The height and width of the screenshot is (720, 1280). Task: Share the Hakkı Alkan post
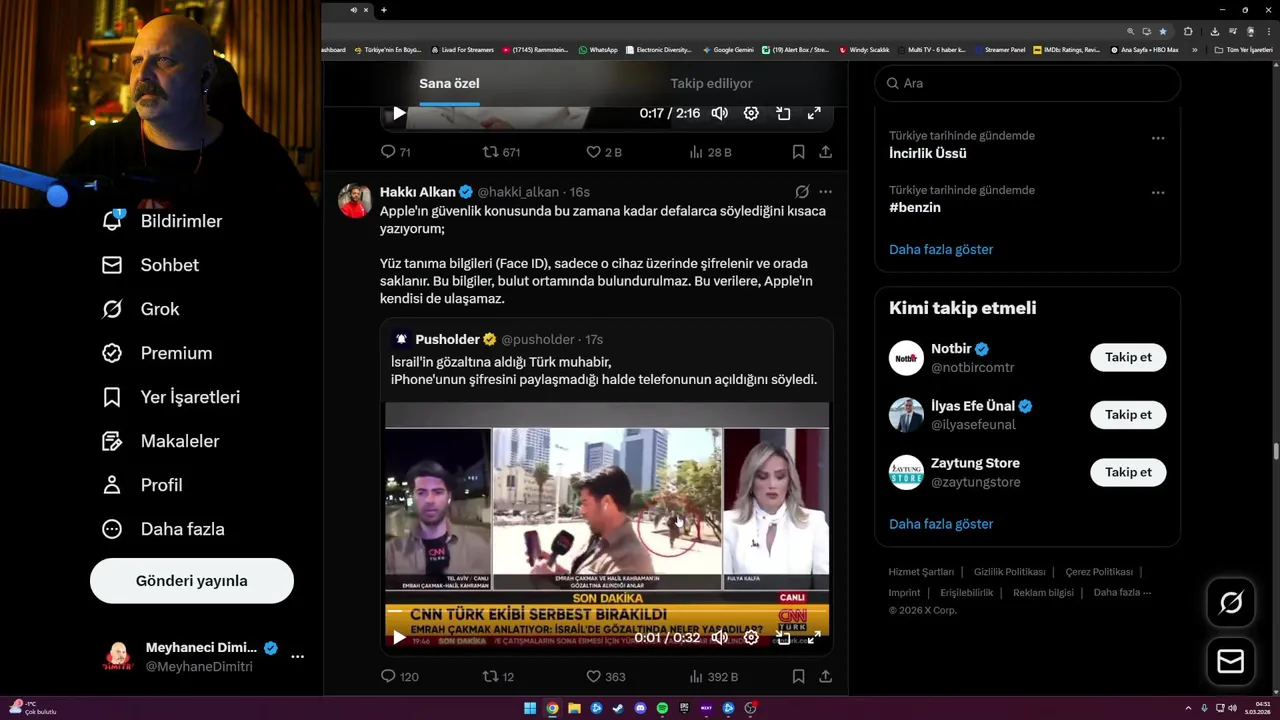click(x=825, y=677)
